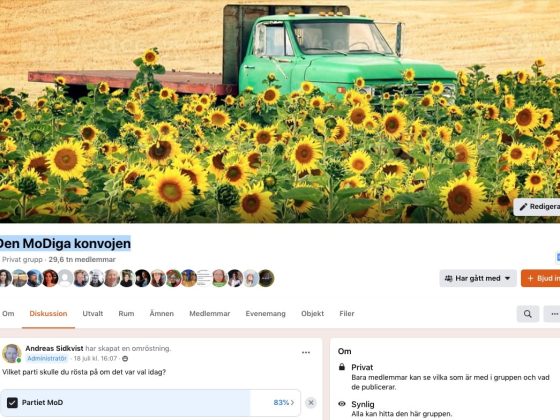Click the pencil Redigera button on cover photo
The height and width of the screenshot is (420, 560).
[537, 207]
